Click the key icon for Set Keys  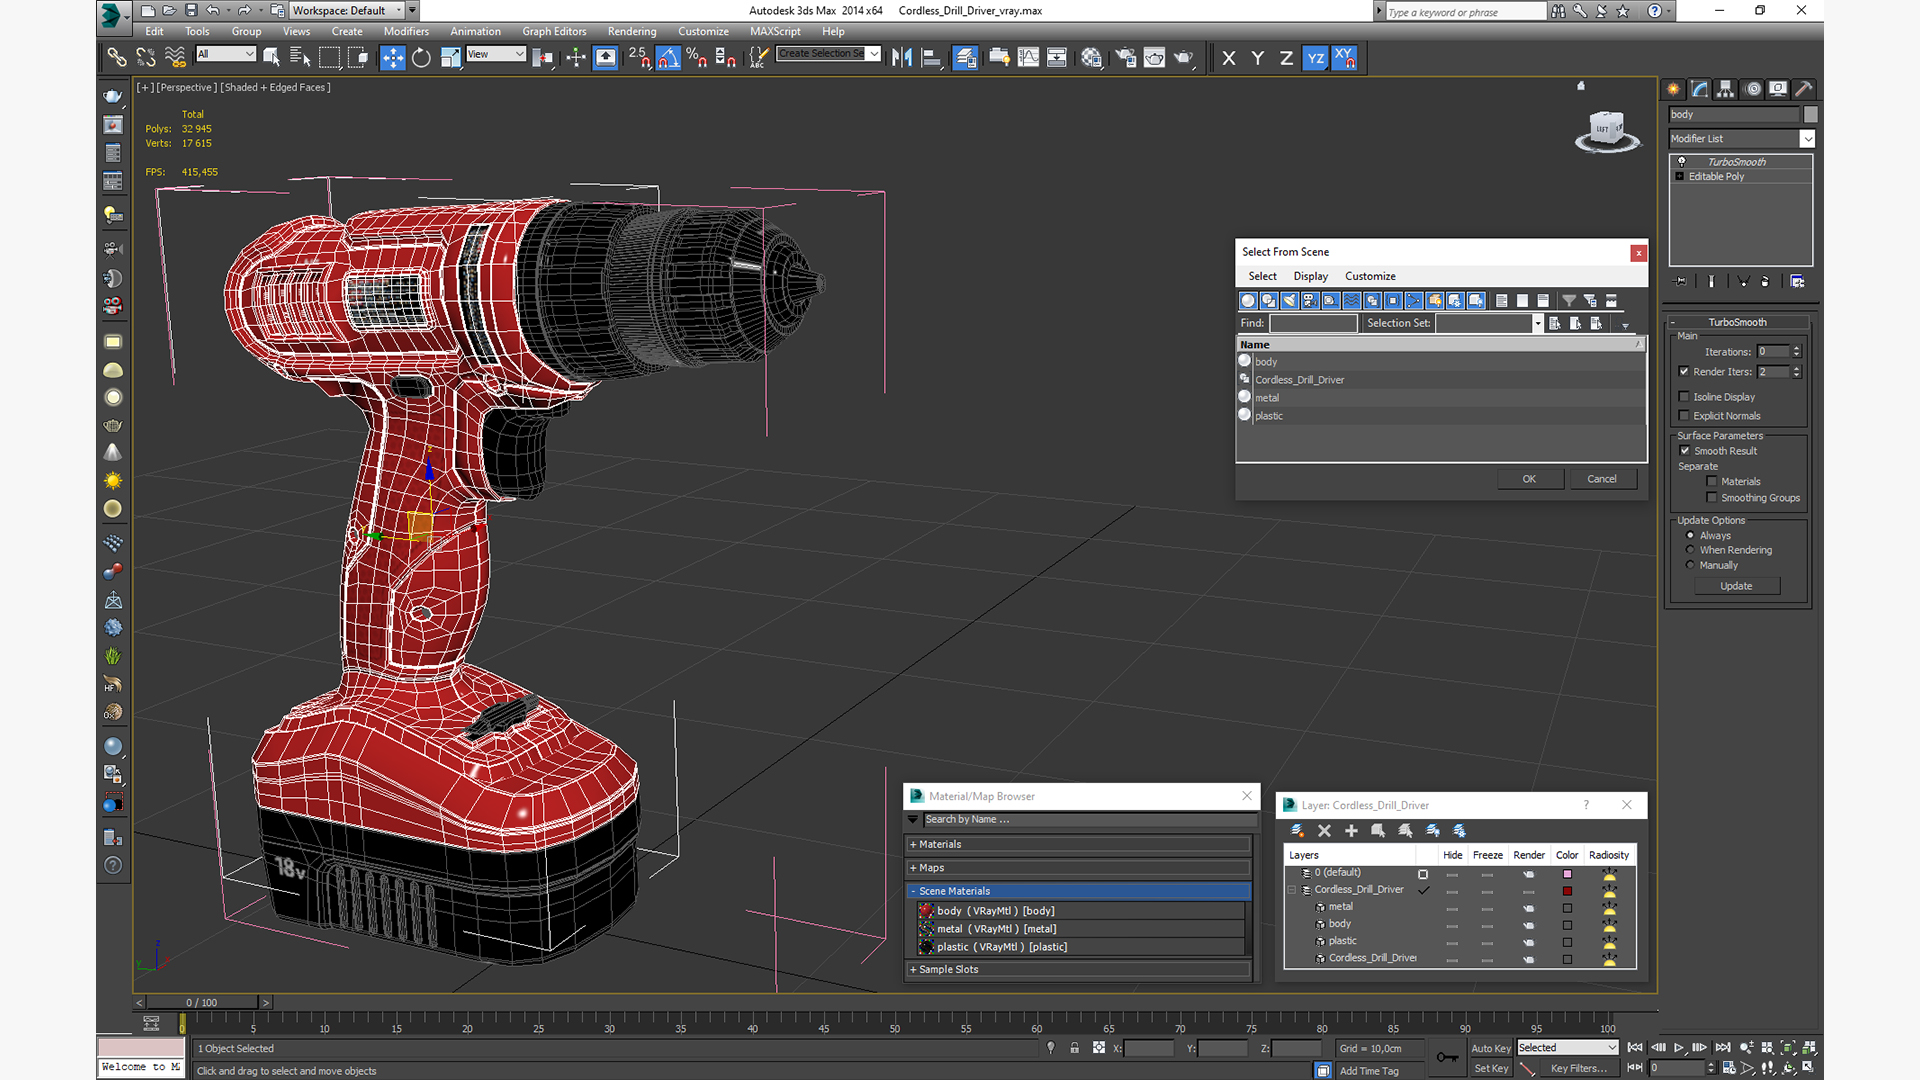point(1447,1057)
